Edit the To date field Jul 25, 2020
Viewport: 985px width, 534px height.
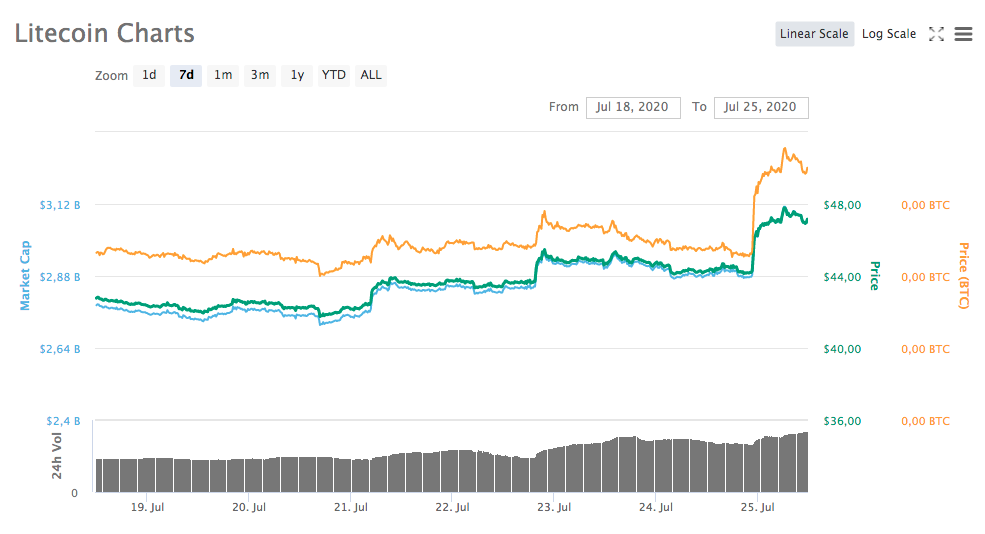pos(761,107)
